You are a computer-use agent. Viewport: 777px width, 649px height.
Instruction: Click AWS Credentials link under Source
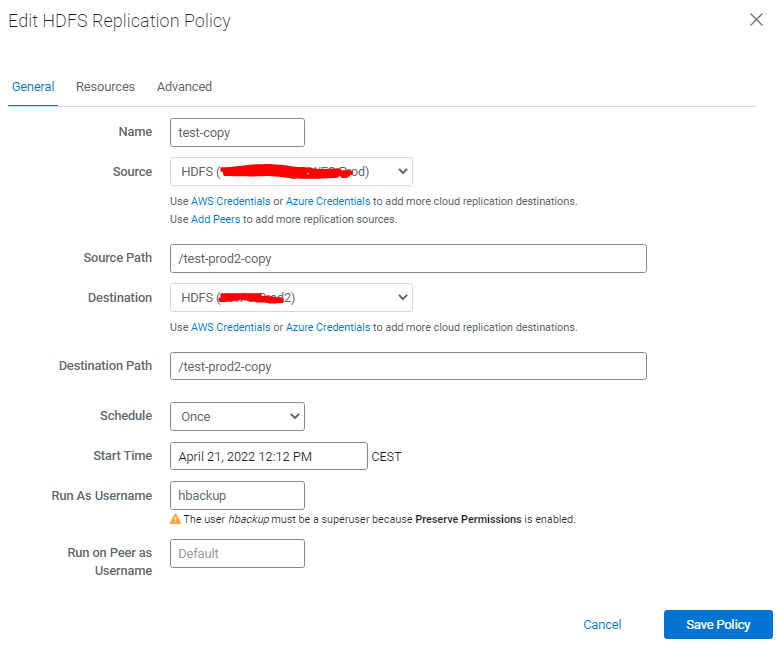pyautogui.click(x=230, y=201)
